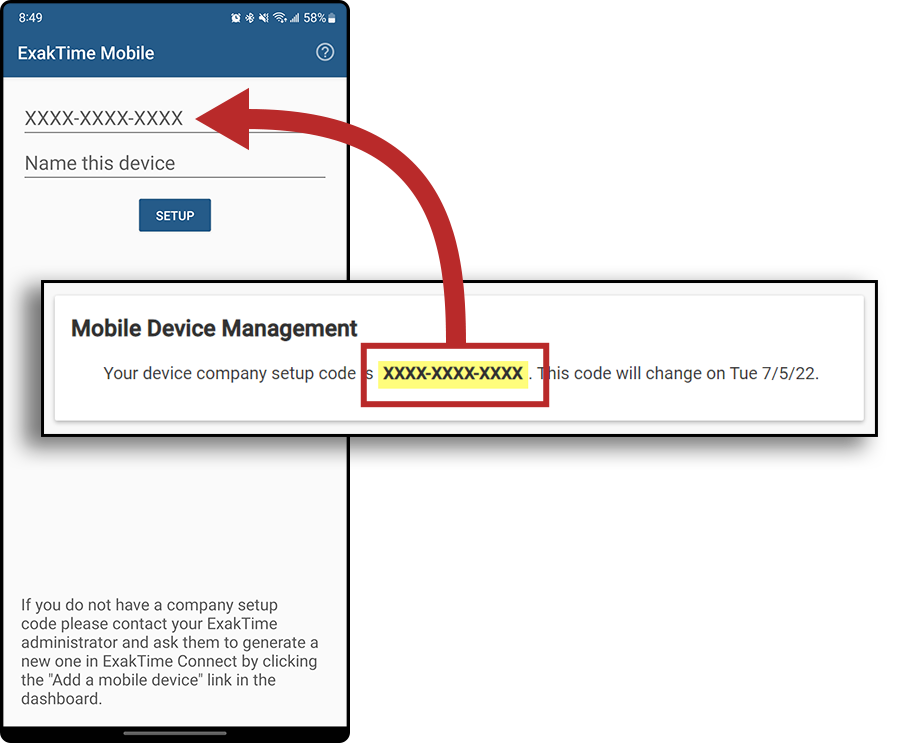Open the help question mark icon

pos(325,52)
